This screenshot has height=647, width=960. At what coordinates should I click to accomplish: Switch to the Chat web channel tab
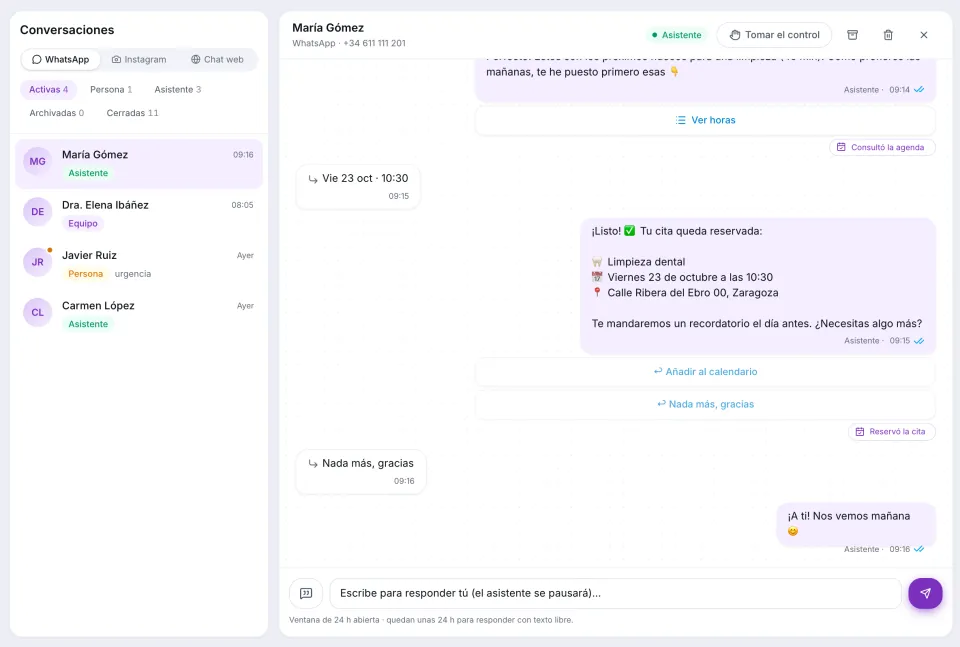tap(217, 59)
